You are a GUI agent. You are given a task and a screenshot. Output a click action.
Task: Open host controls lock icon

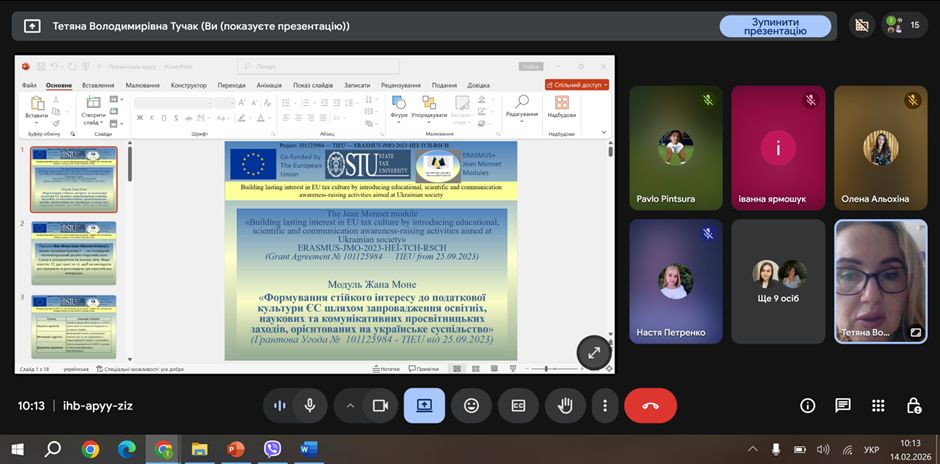pos(913,405)
